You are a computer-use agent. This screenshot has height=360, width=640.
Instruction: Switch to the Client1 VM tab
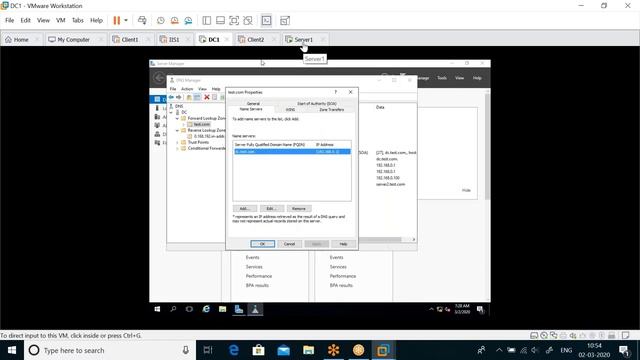pos(130,40)
